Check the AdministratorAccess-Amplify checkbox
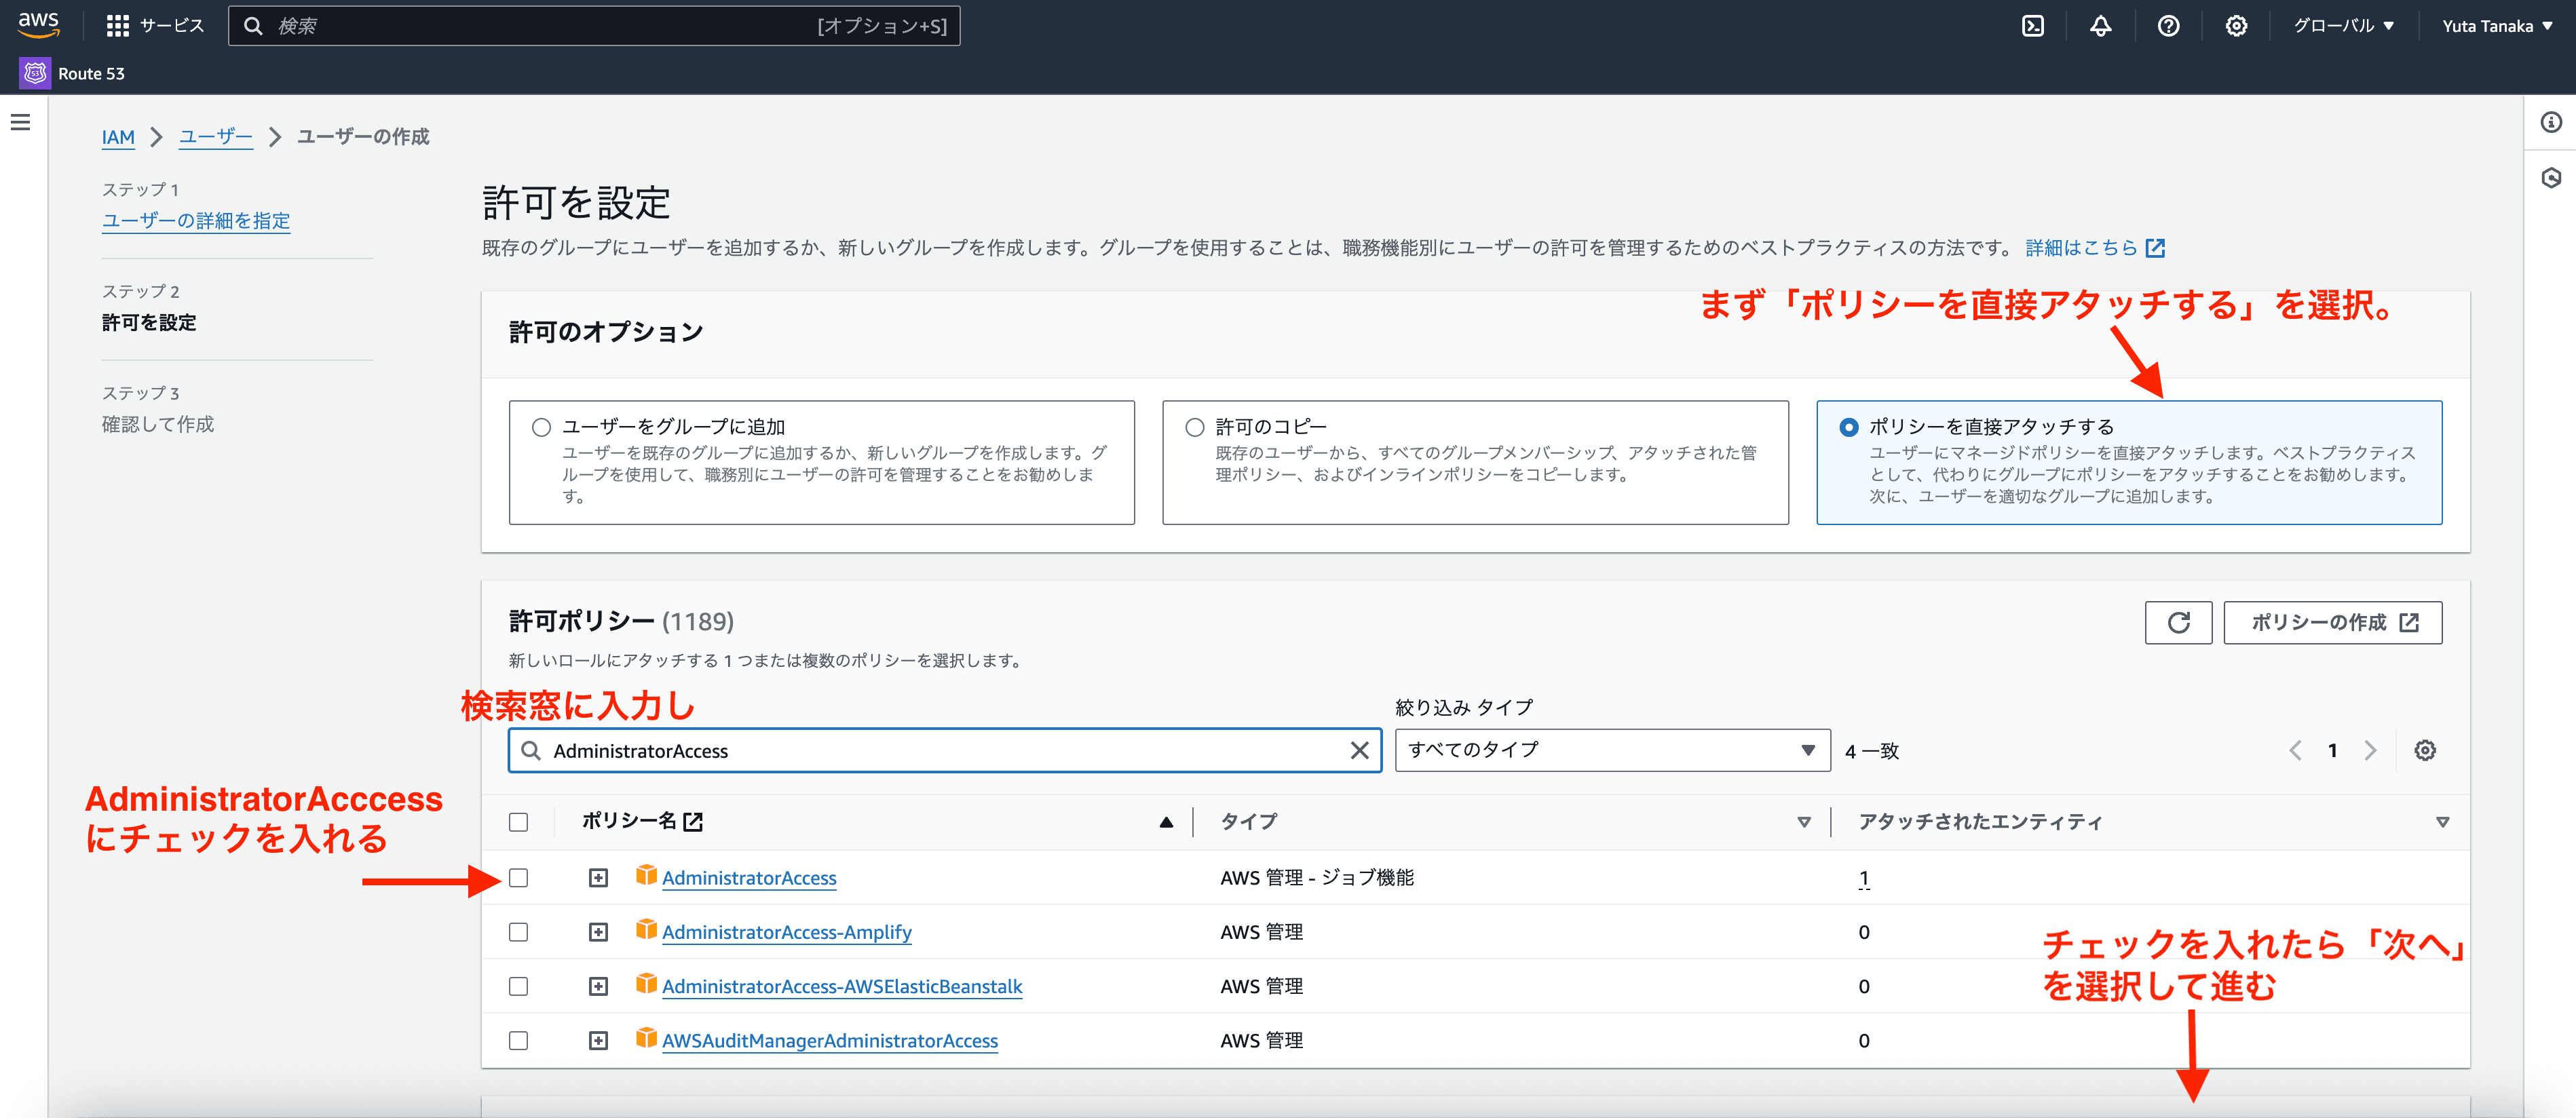2576x1118 pixels. pos(518,932)
